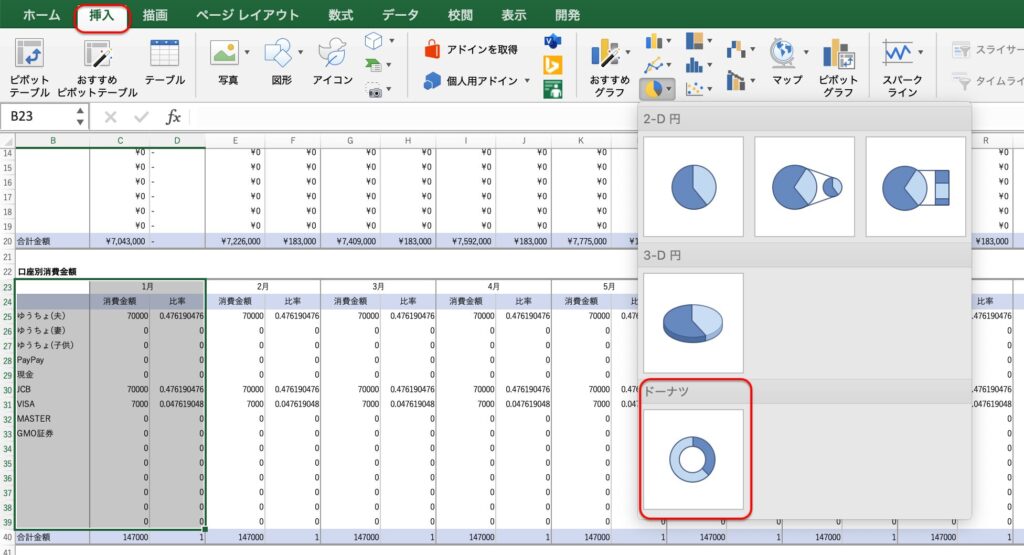Click the insert function fx icon

173,117
